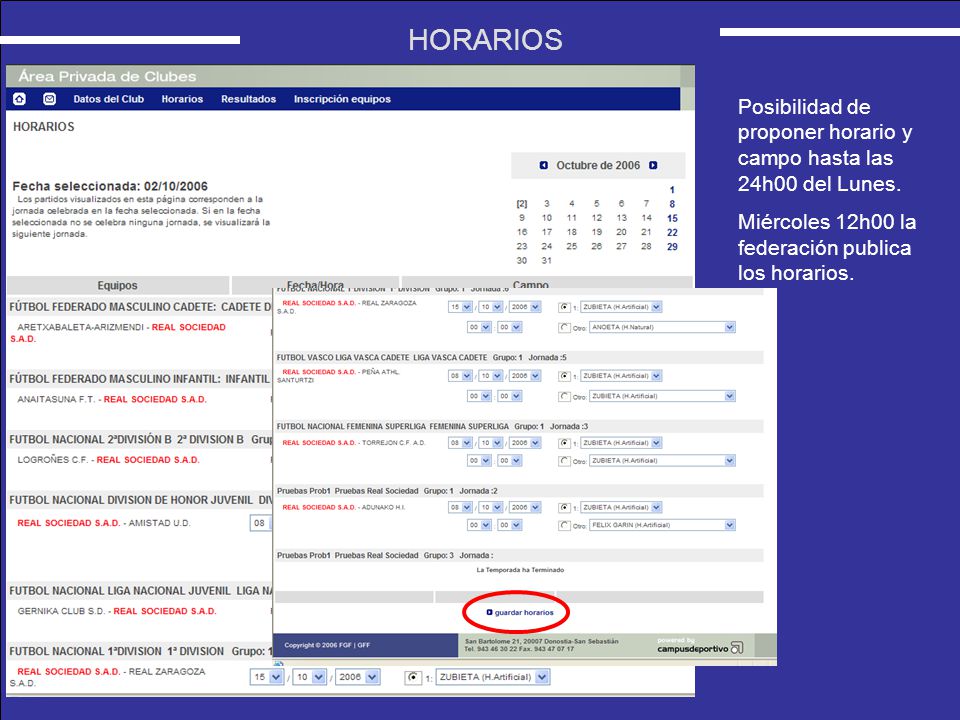960x720 pixels.
Task: Open primary ZUBIETA dropdown for Adunako H.I. match
Action: (621, 508)
